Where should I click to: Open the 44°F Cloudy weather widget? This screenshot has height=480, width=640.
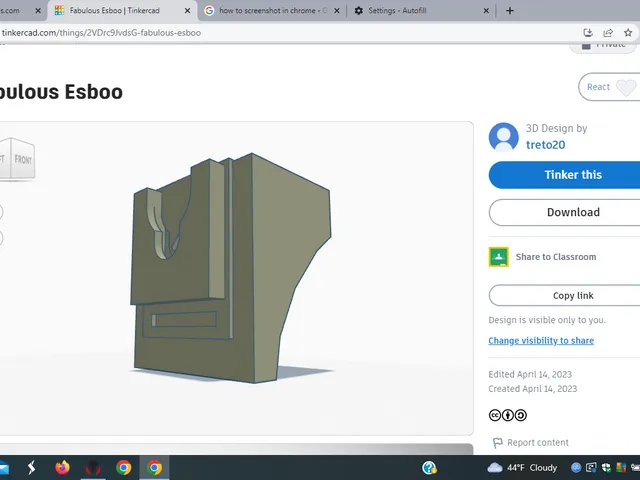(522, 467)
